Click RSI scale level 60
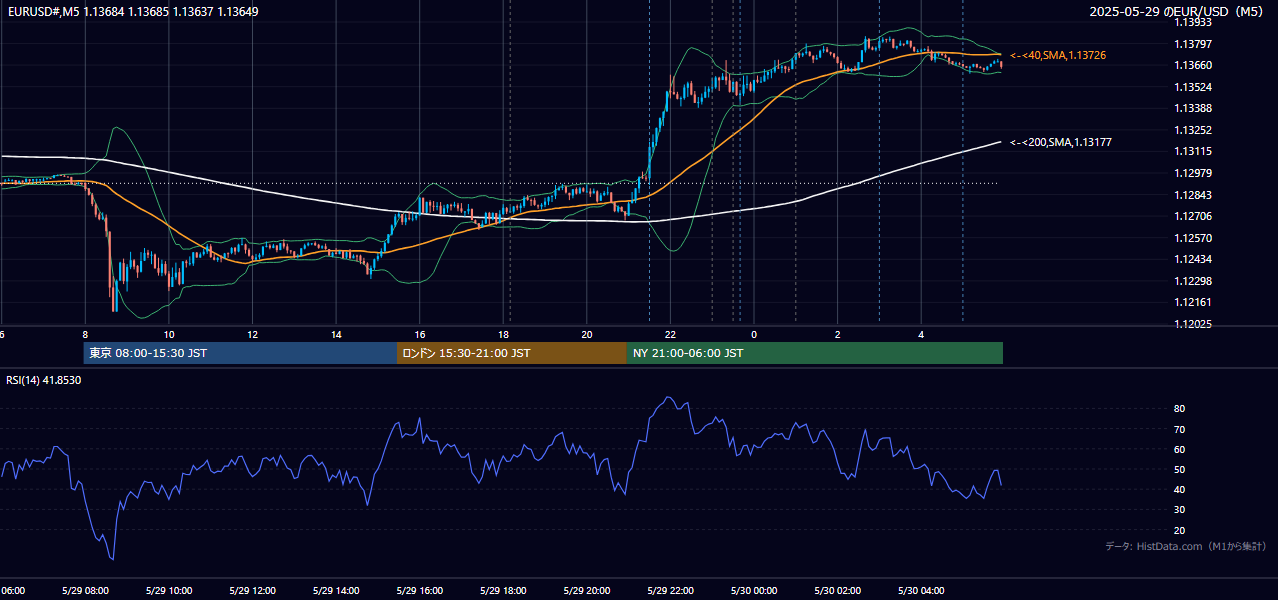Screen dimensions: 1278x600 (x=1179, y=449)
